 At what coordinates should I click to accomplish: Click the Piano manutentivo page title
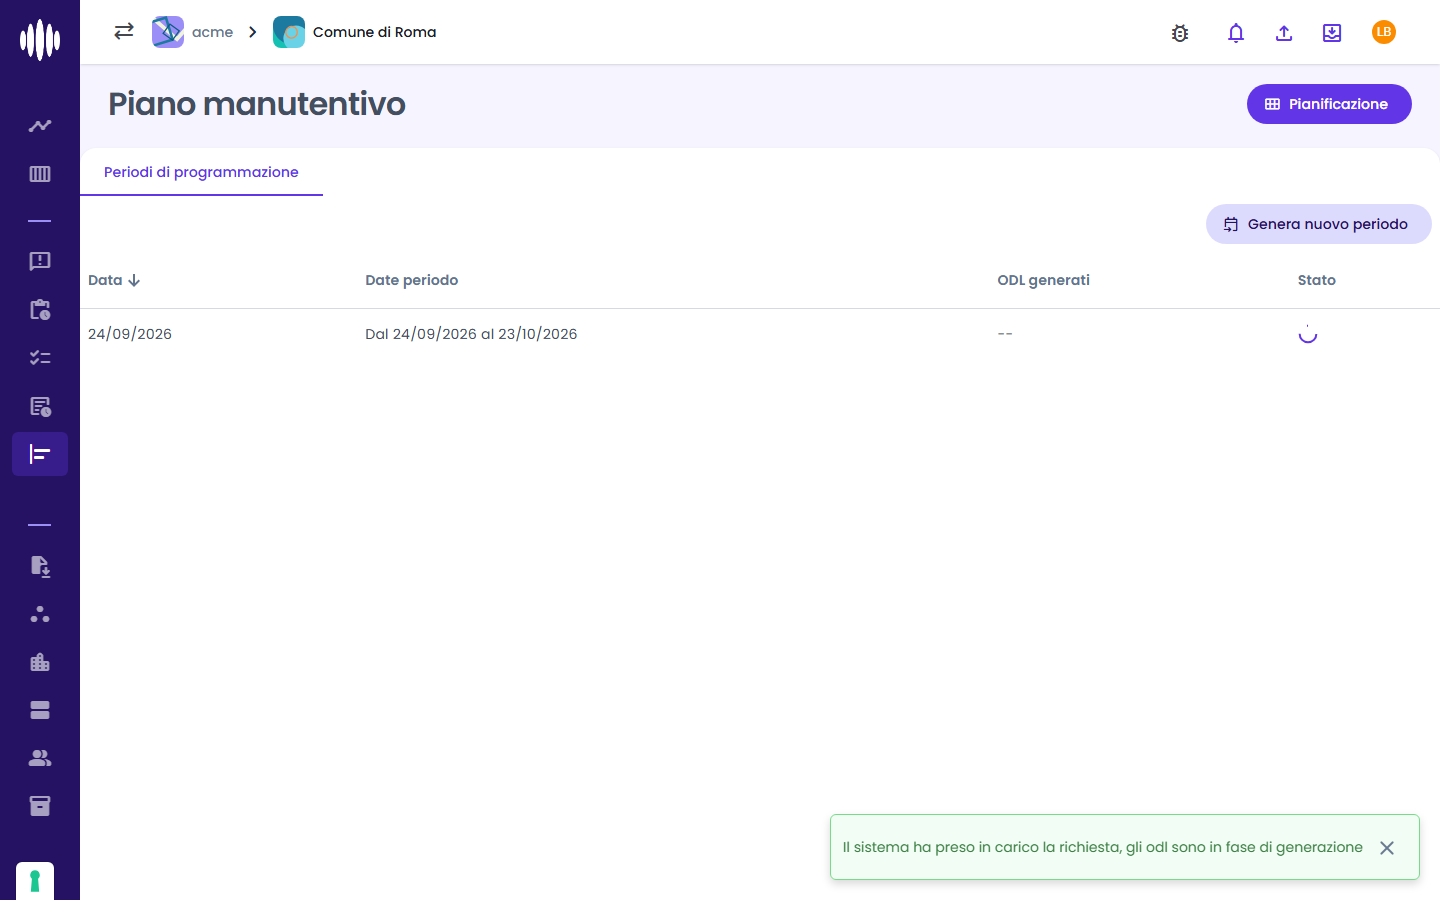pyautogui.click(x=257, y=104)
